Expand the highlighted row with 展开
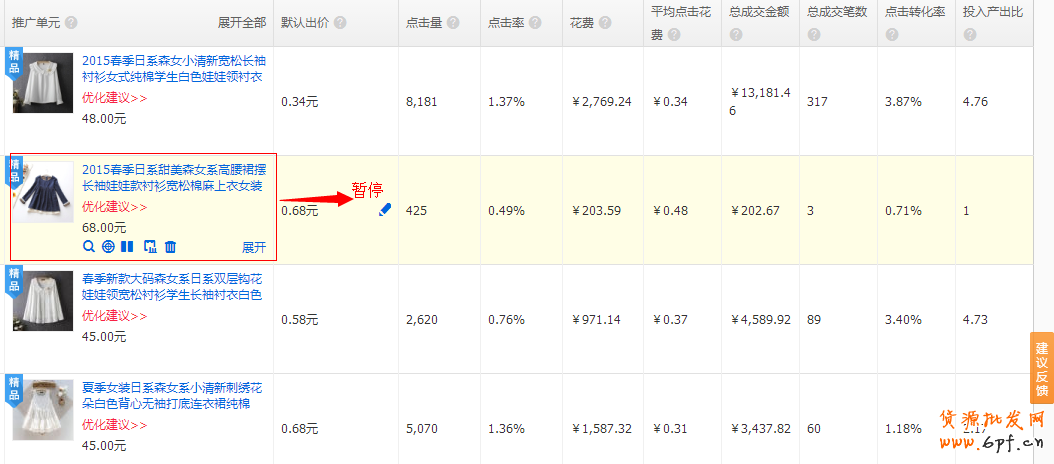 point(254,247)
